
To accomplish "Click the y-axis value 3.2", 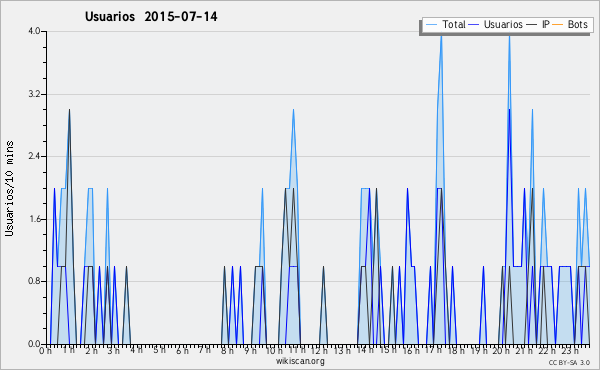I will 34,94.
